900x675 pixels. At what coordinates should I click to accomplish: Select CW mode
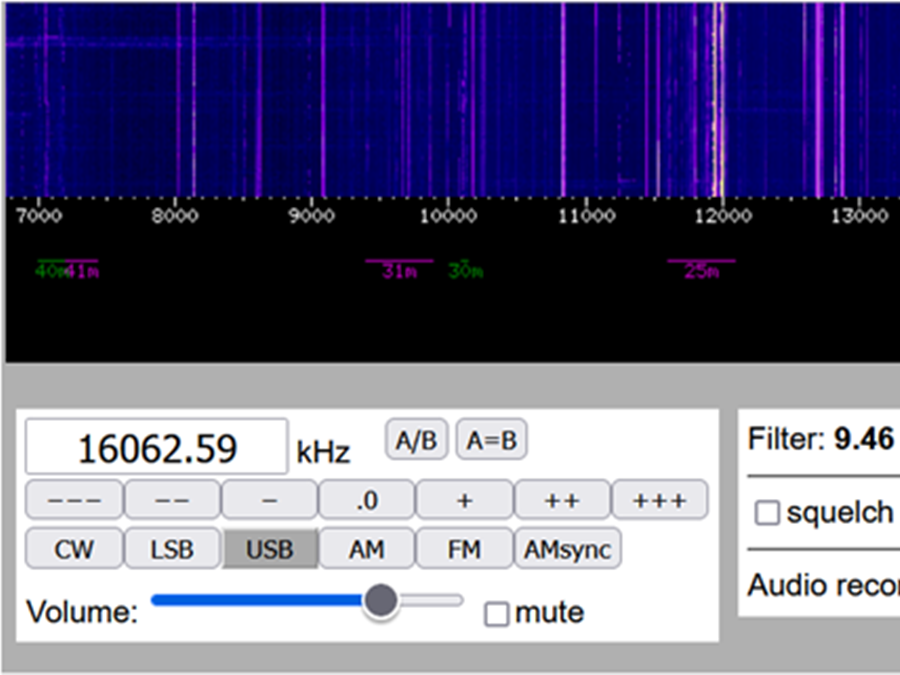74,548
